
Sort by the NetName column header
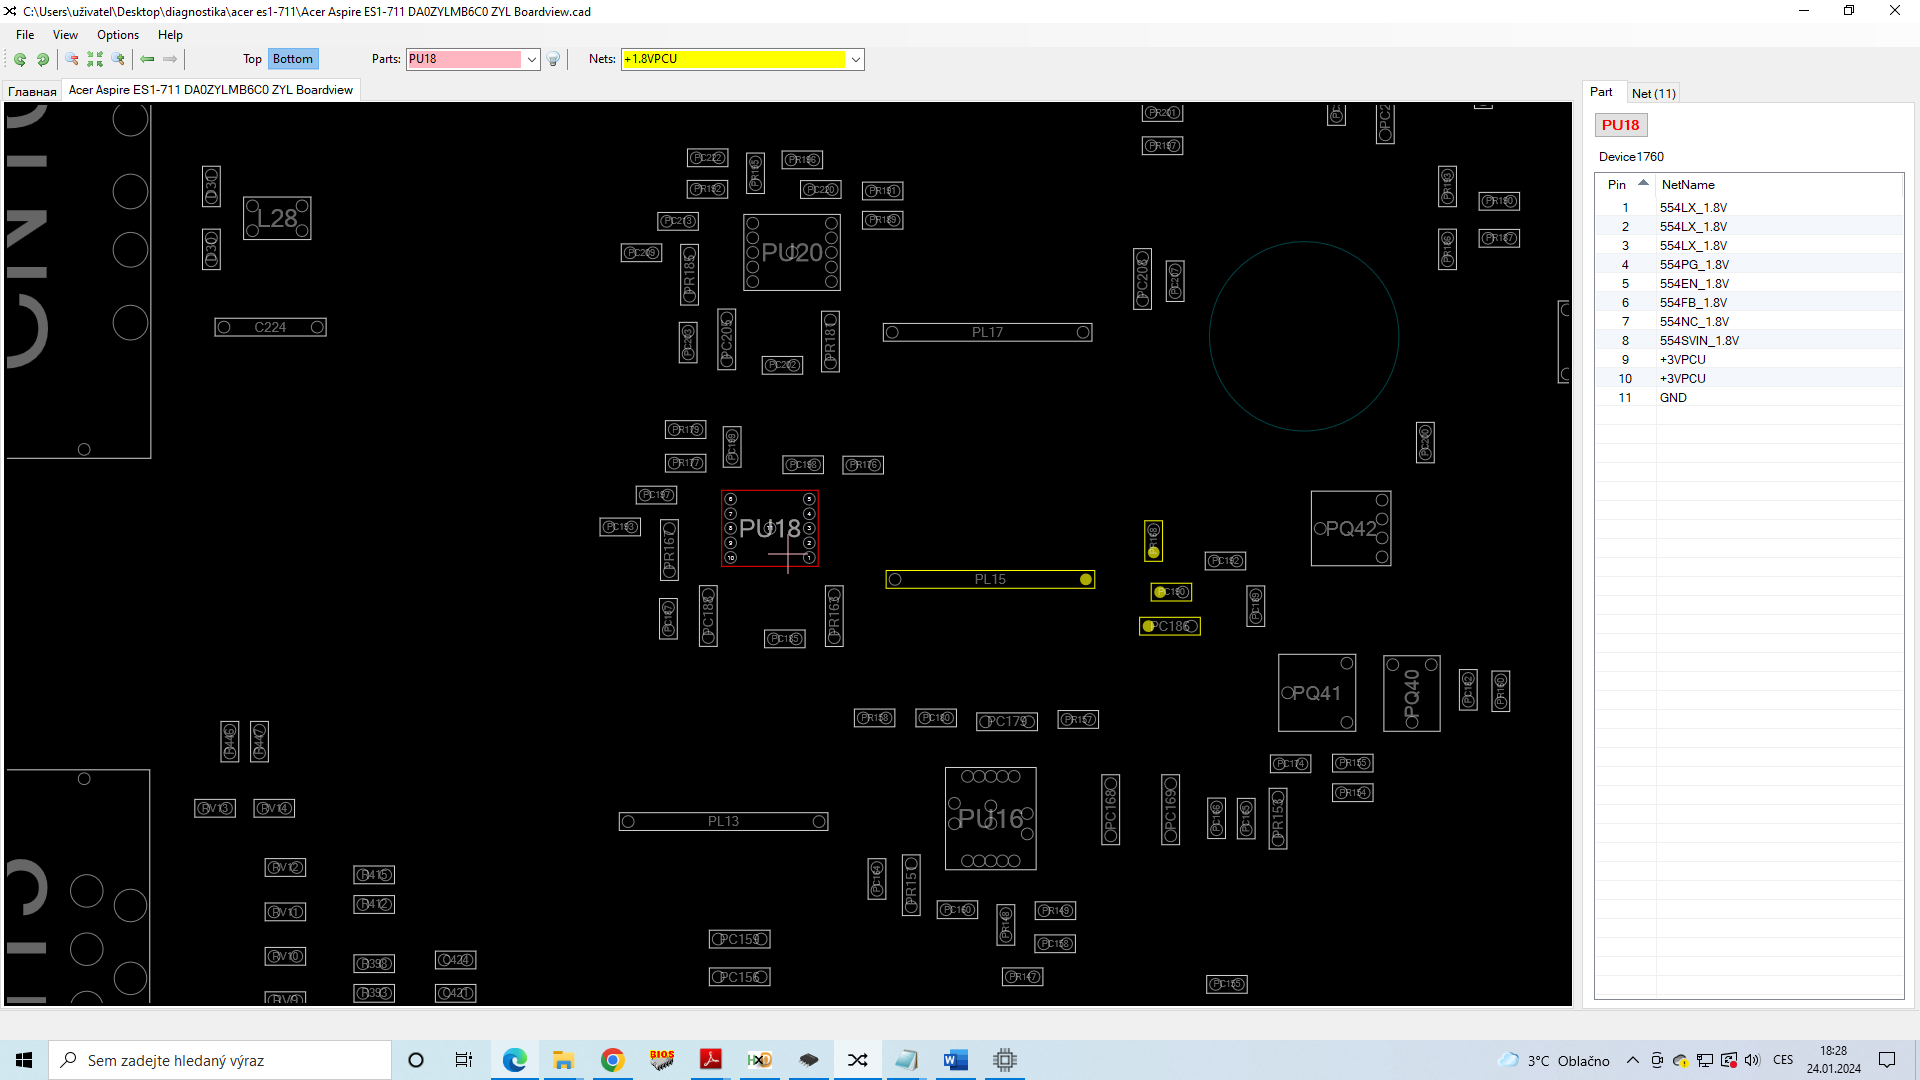1778,184
